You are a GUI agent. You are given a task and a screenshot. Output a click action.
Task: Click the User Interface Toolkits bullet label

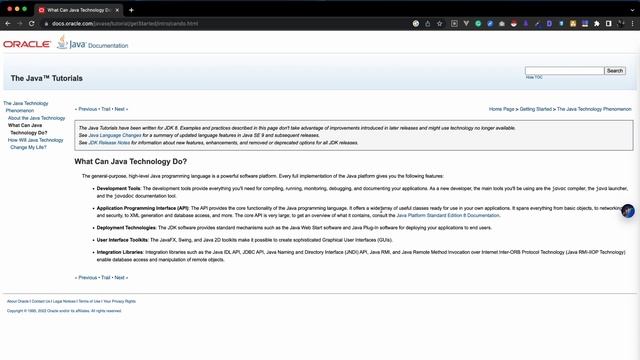pos(122,240)
